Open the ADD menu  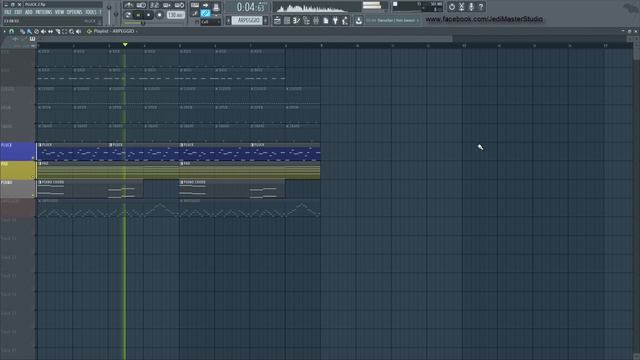[x=29, y=12]
